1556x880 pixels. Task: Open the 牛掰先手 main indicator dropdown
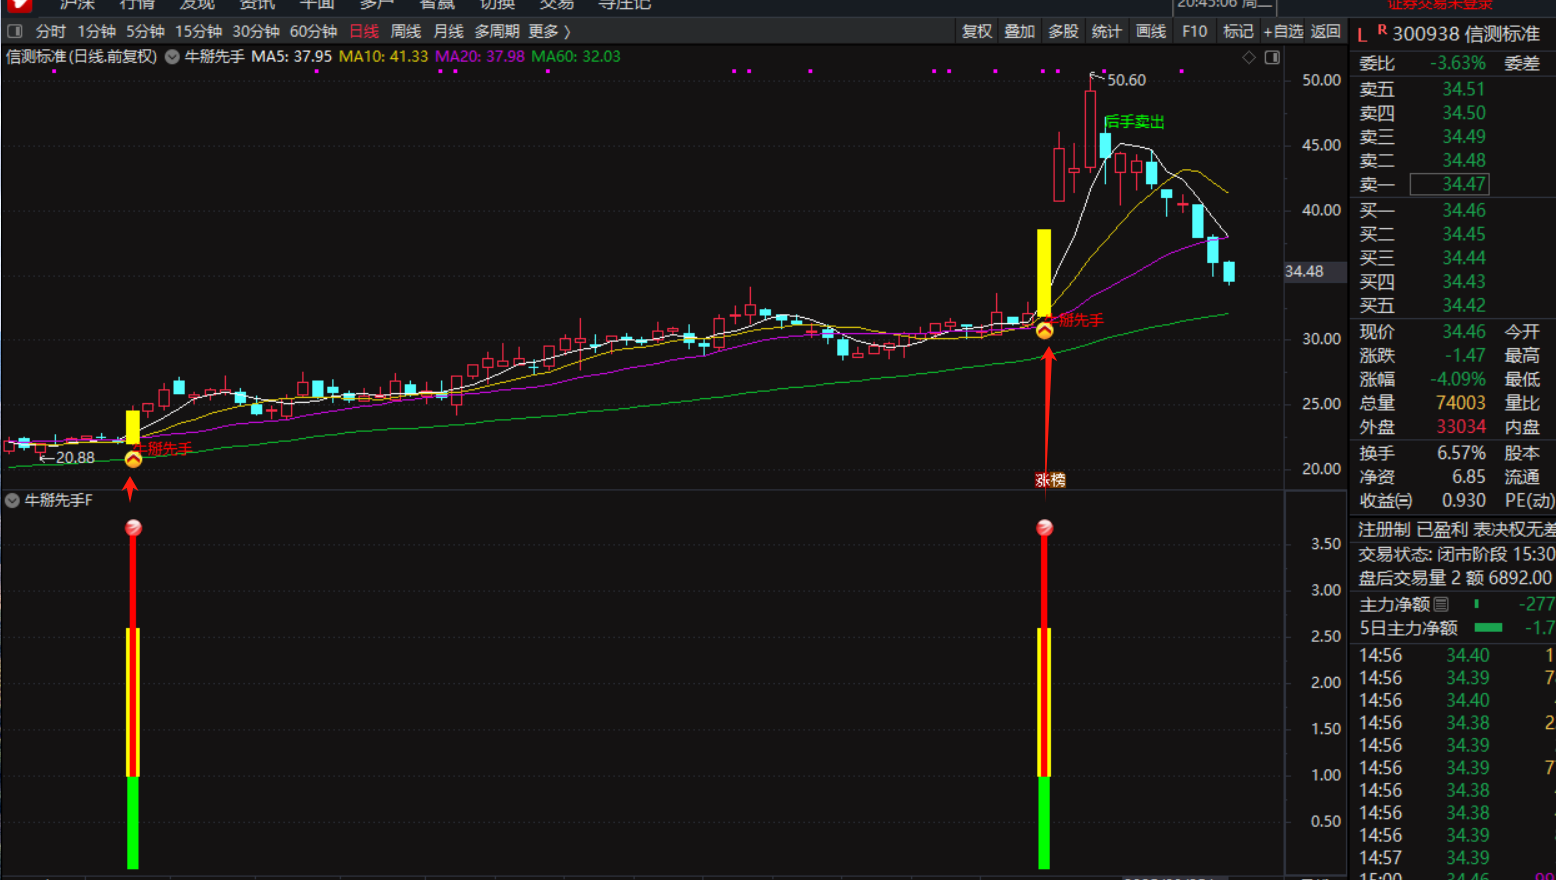172,57
